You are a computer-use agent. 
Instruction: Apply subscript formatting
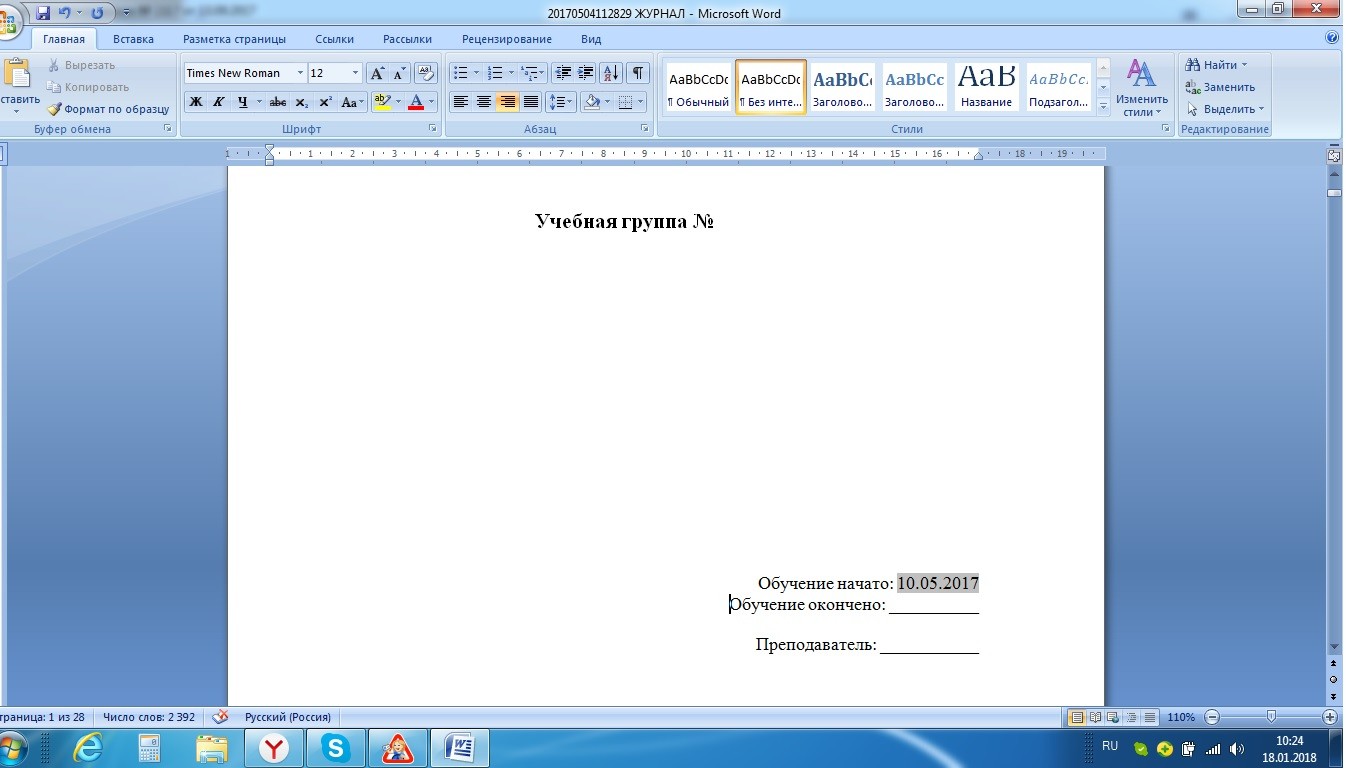click(x=302, y=102)
